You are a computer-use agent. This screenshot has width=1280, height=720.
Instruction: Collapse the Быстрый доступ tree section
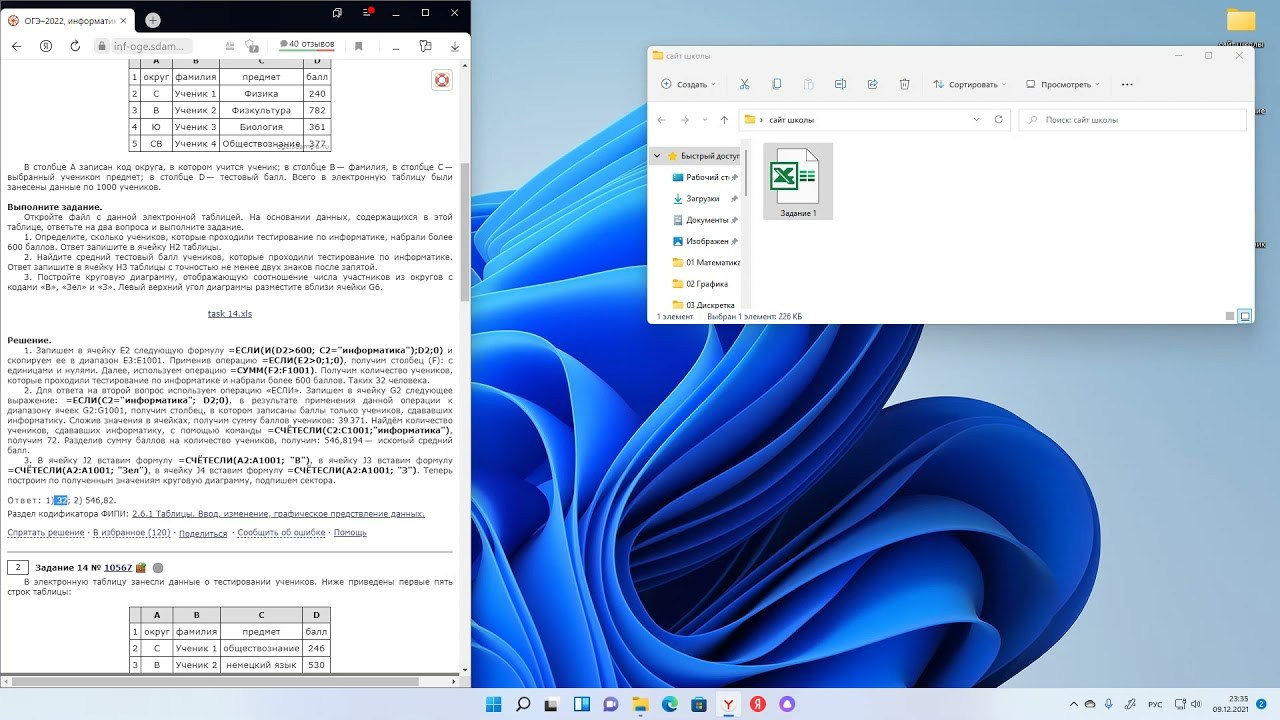click(657, 156)
